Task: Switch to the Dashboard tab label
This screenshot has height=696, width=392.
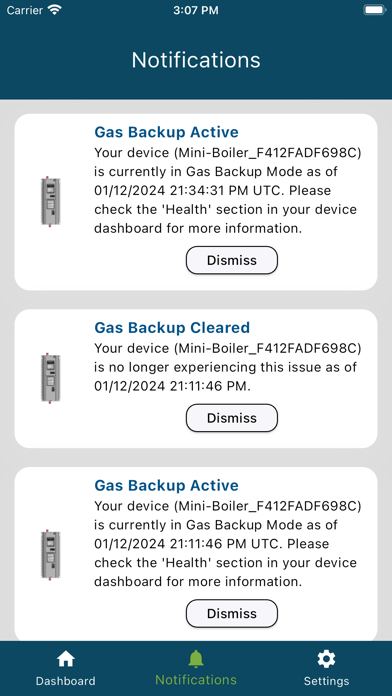Action: click(x=66, y=681)
